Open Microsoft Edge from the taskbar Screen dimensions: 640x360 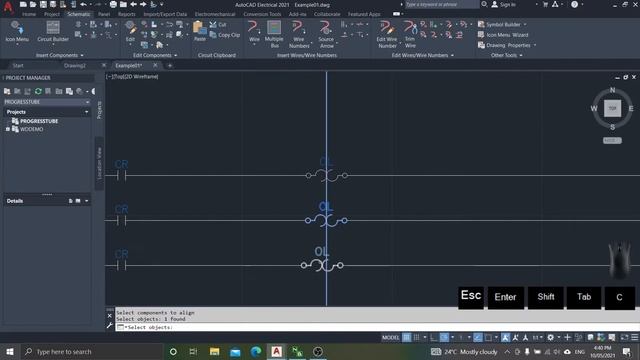click(256, 351)
